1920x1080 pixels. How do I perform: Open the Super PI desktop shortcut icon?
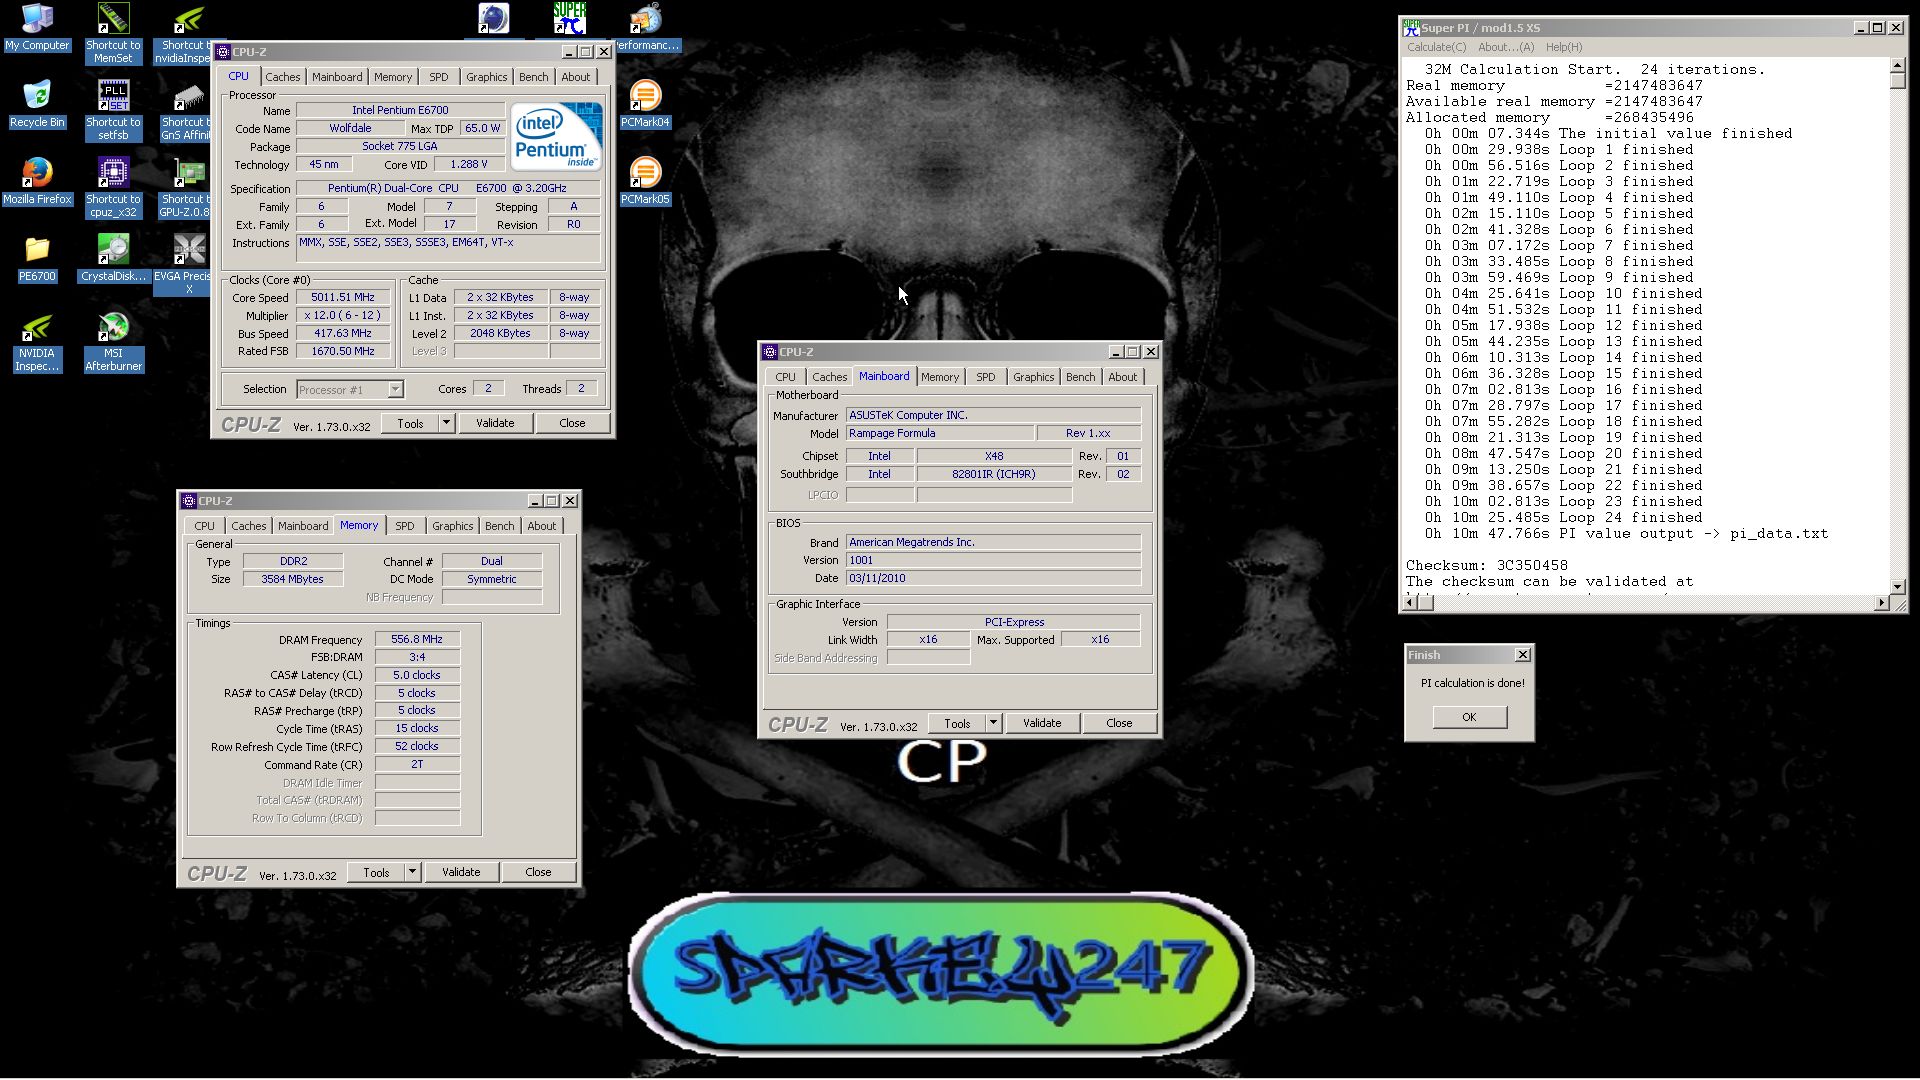(x=570, y=19)
